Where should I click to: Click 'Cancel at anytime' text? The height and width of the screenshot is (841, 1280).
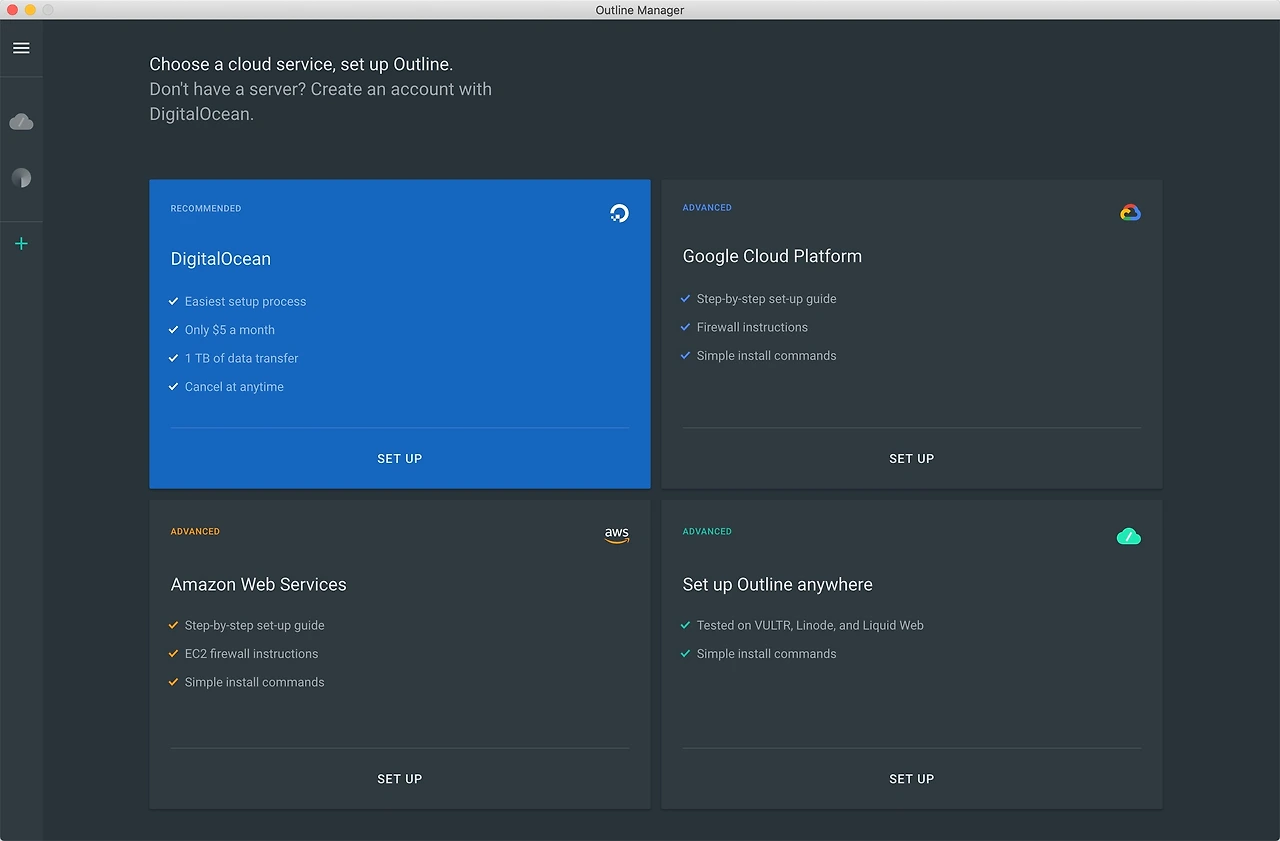(234, 387)
